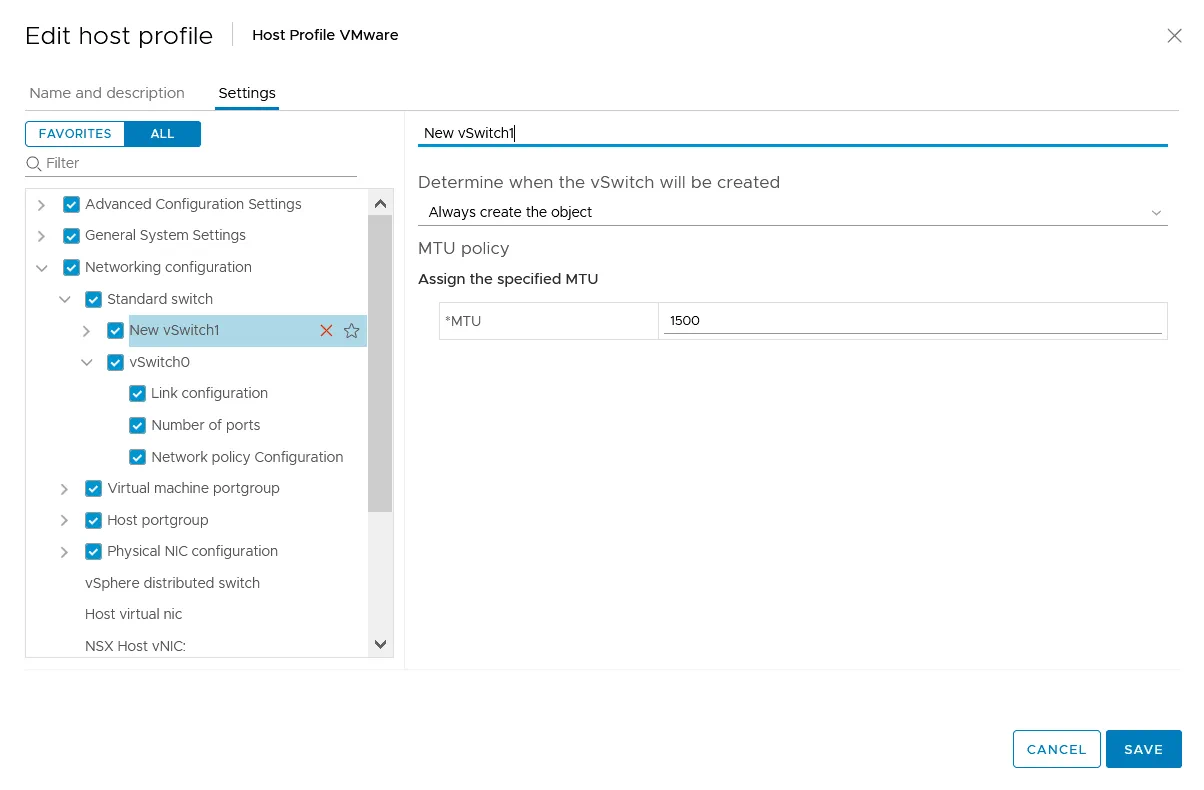The width and height of the screenshot is (1204, 790).
Task: Uncheck the Link configuration checkbox
Action: point(138,394)
